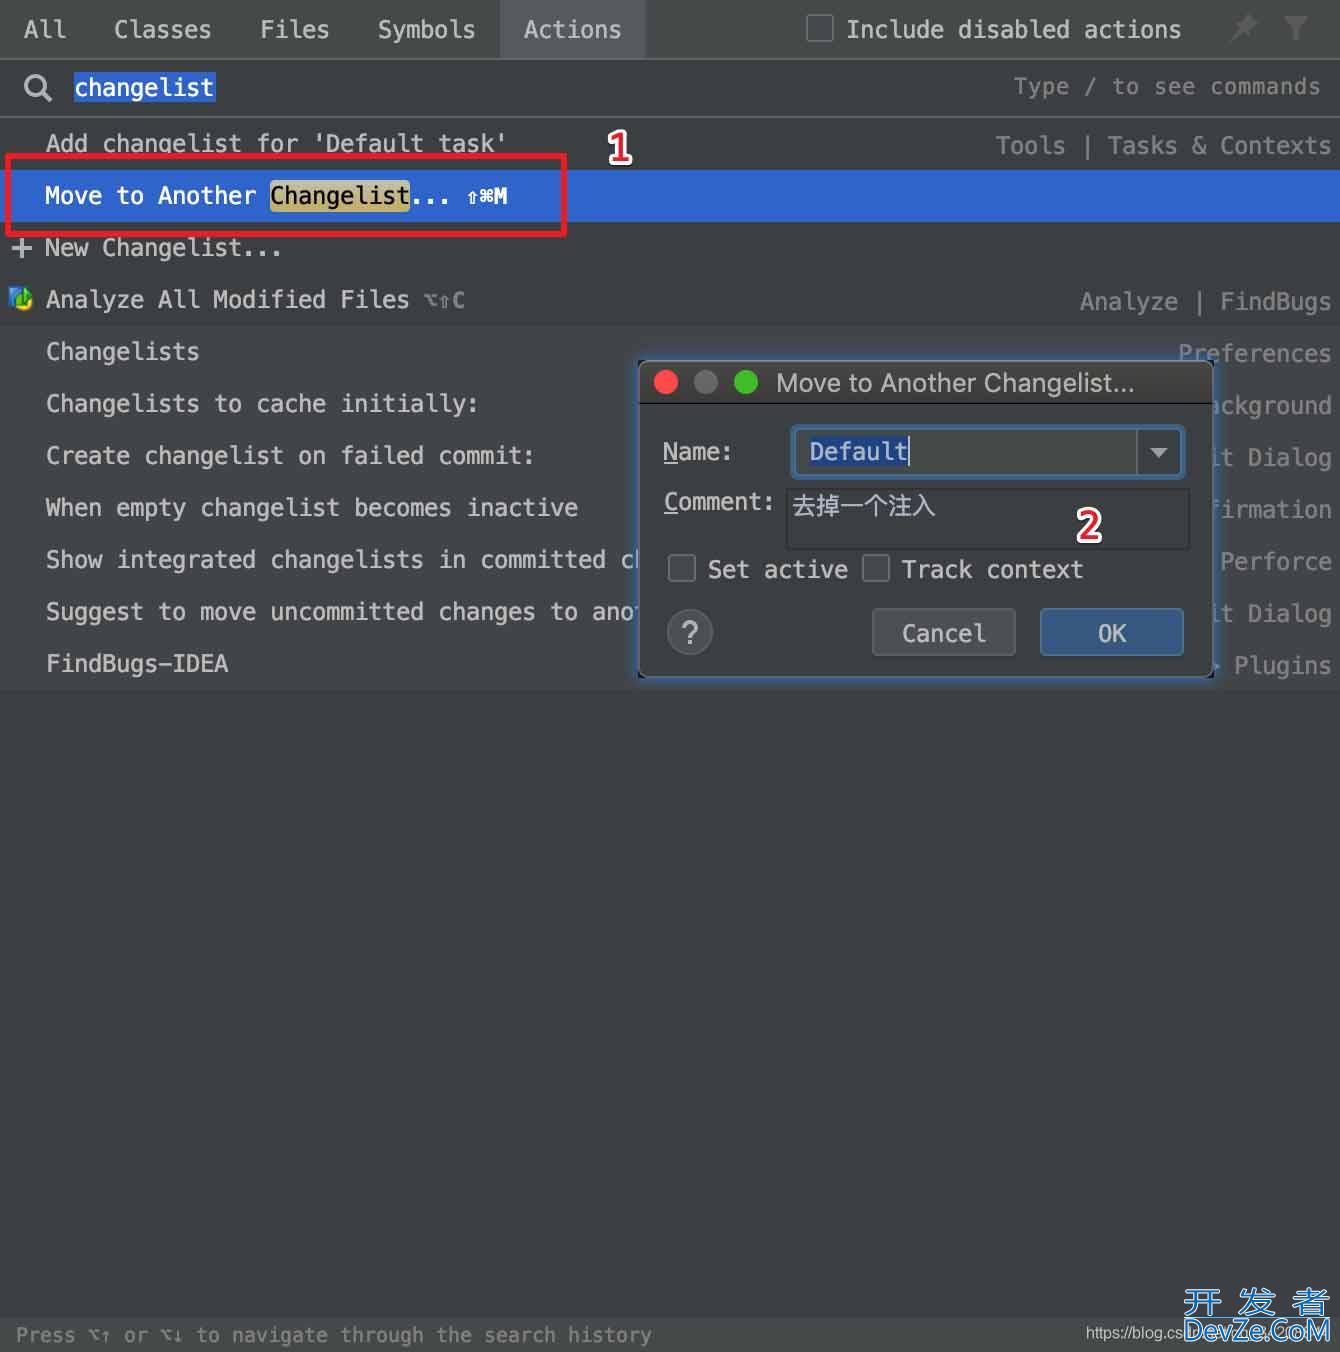Expand the Name combo box dropdown arrow

[1159, 452]
